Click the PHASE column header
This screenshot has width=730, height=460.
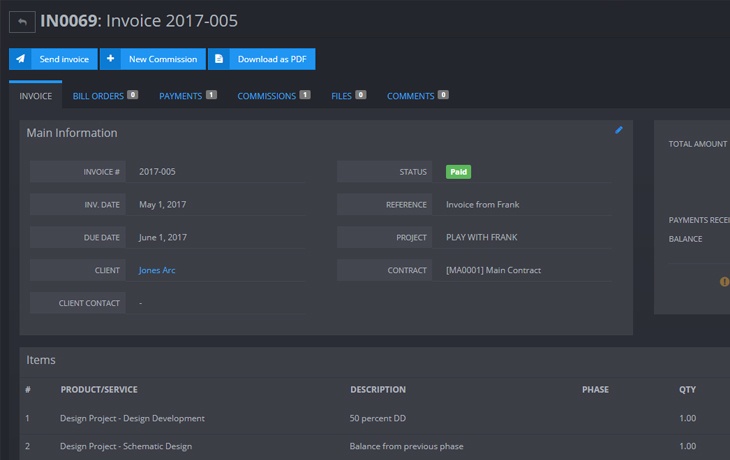coord(595,390)
